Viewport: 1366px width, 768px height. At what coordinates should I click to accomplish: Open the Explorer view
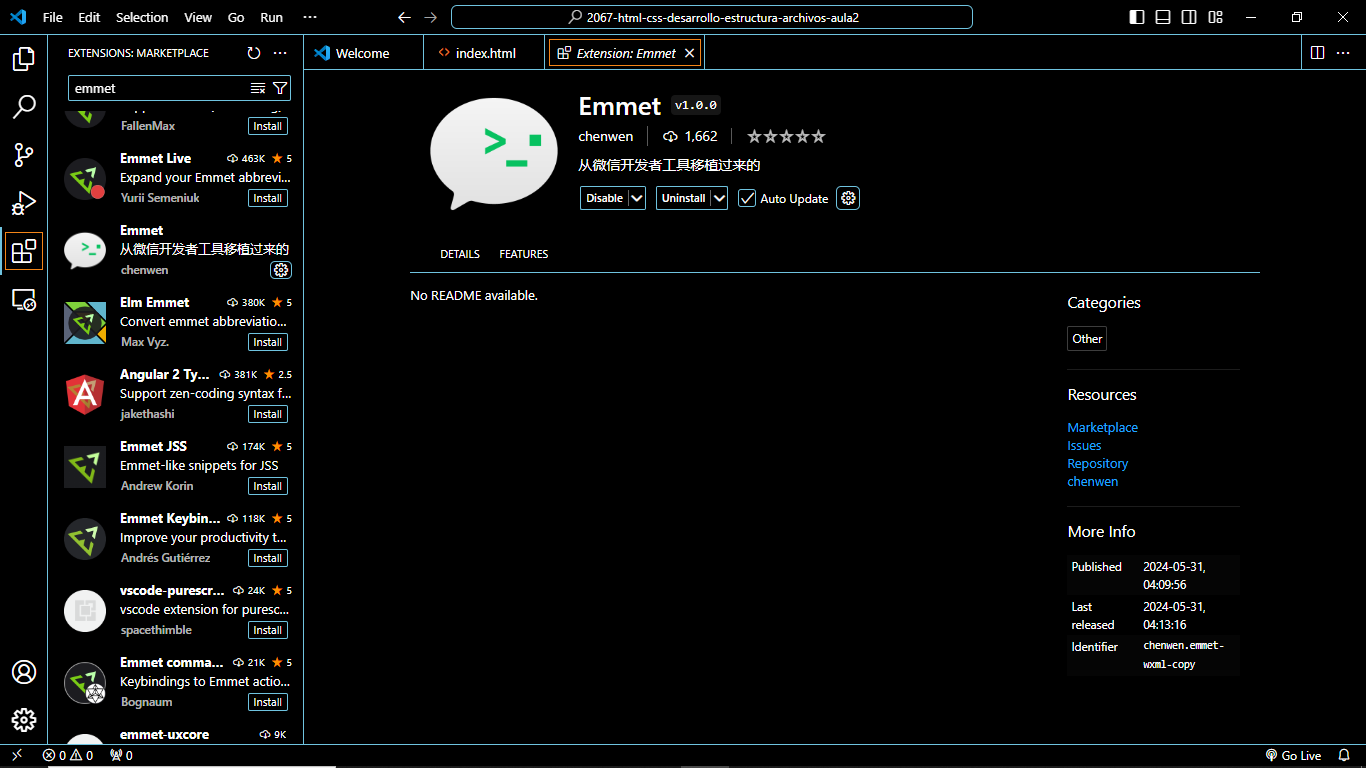tap(24, 60)
